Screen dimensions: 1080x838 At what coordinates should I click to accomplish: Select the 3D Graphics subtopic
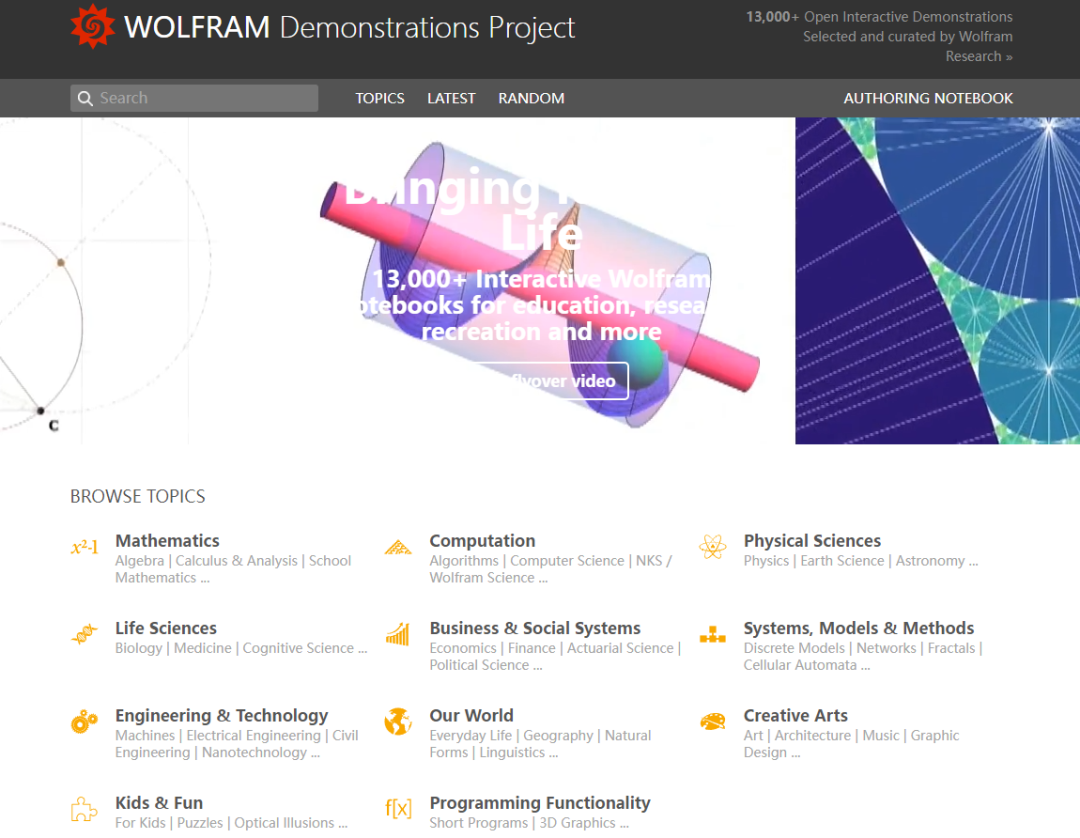577,823
